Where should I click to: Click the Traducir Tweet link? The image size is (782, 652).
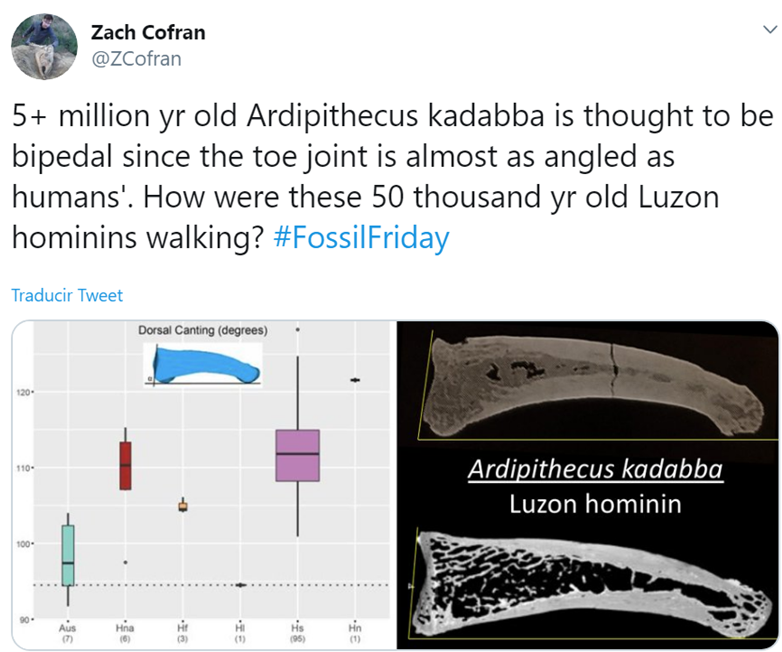[x=67, y=295]
